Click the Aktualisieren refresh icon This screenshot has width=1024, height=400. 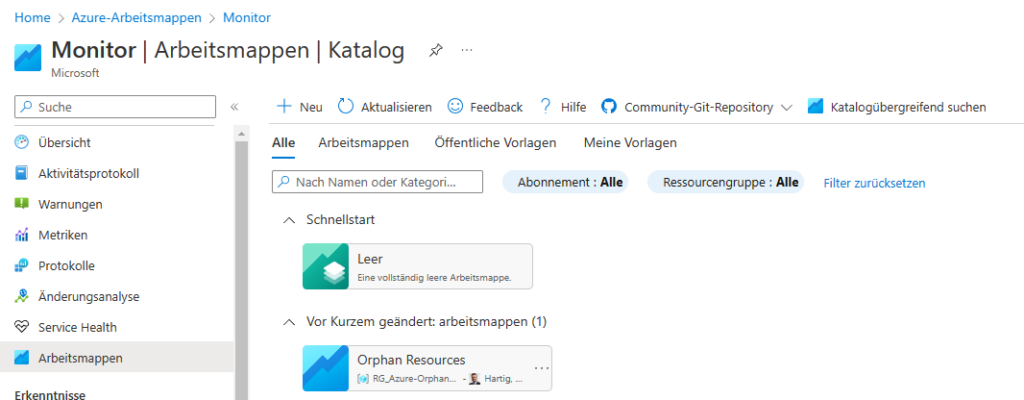pos(345,107)
